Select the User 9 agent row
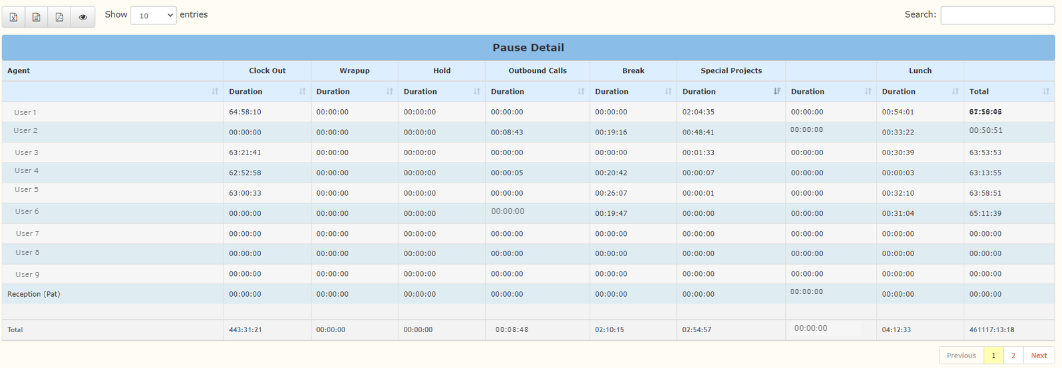The height and width of the screenshot is (371, 1062). pyautogui.click(x=528, y=274)
